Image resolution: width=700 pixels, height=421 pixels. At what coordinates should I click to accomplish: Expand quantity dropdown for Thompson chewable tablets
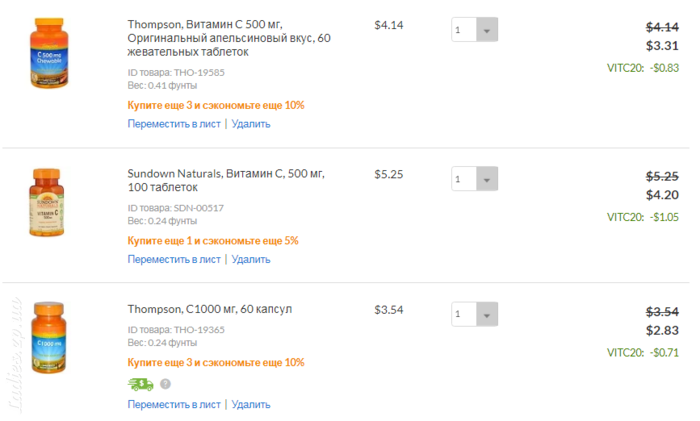[475, 30]
